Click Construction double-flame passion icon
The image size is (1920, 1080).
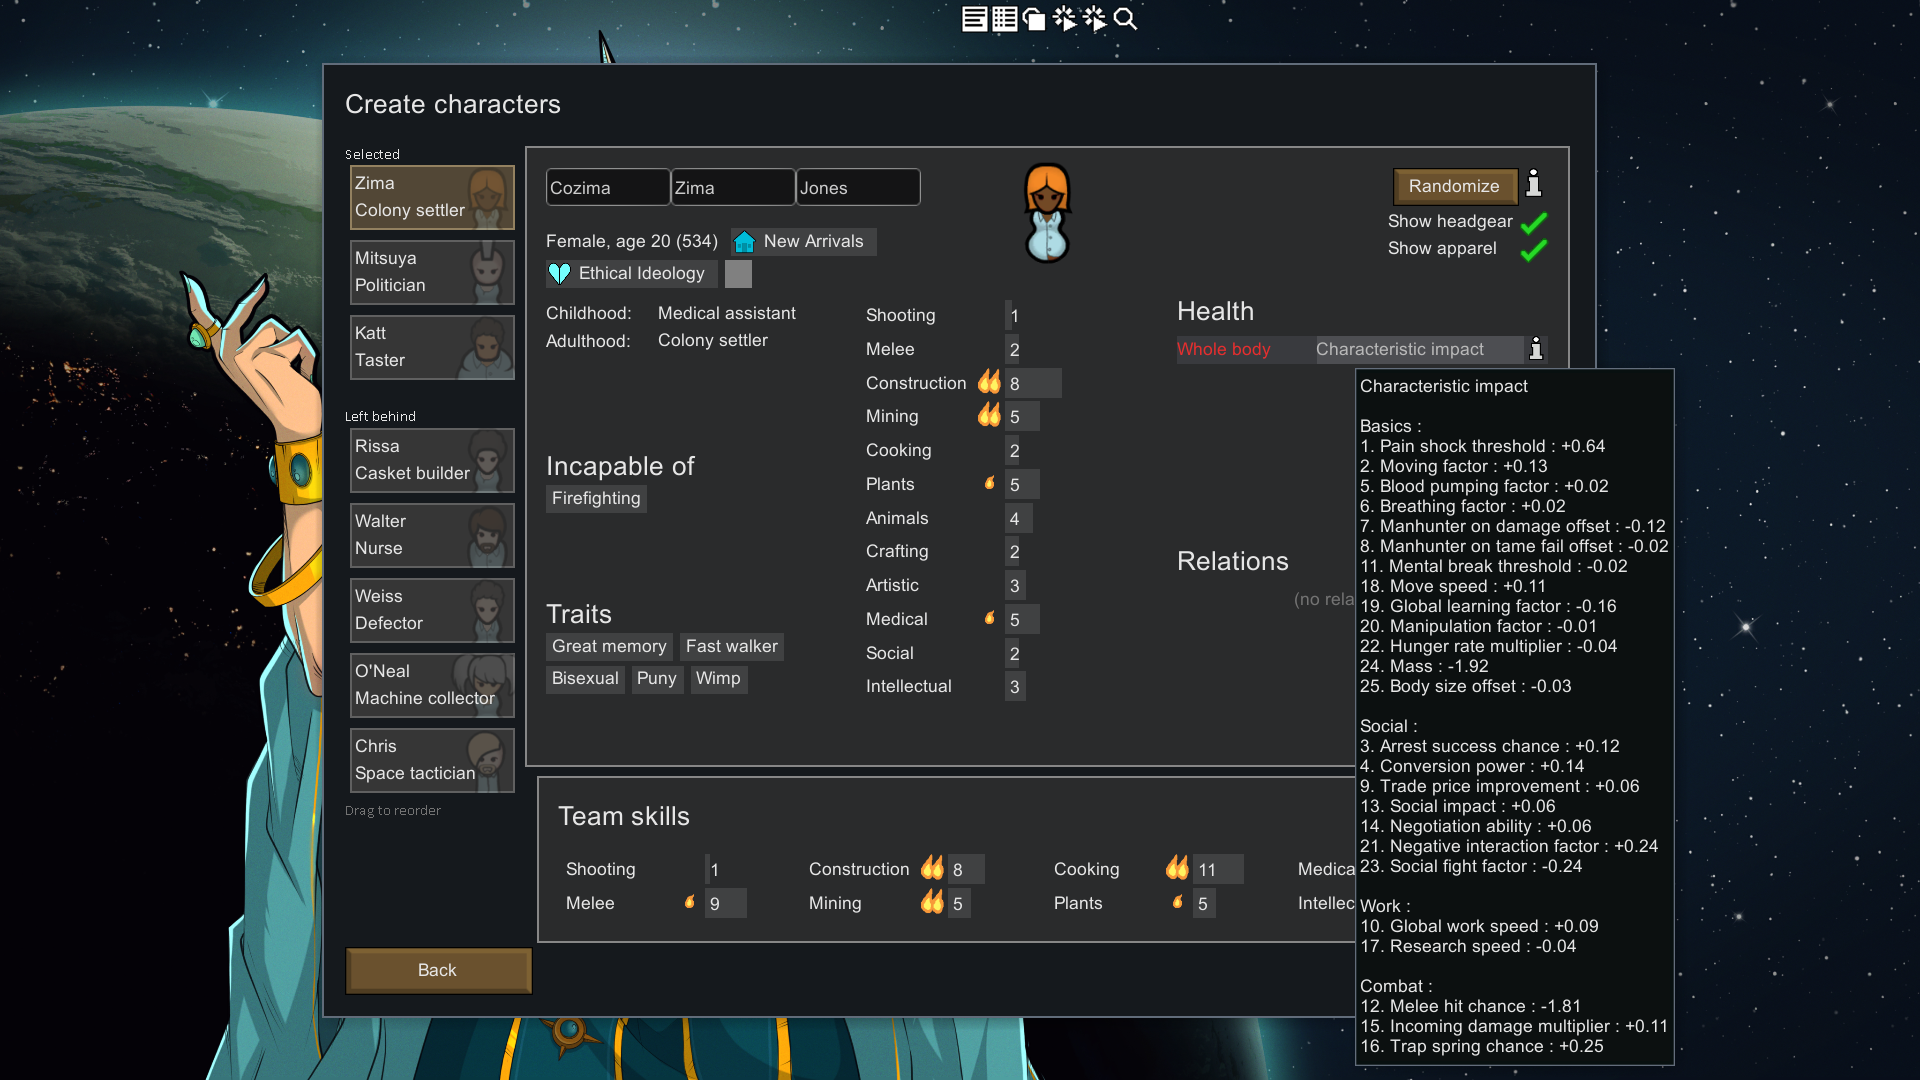pyautogui.click(x=989, y=382)
